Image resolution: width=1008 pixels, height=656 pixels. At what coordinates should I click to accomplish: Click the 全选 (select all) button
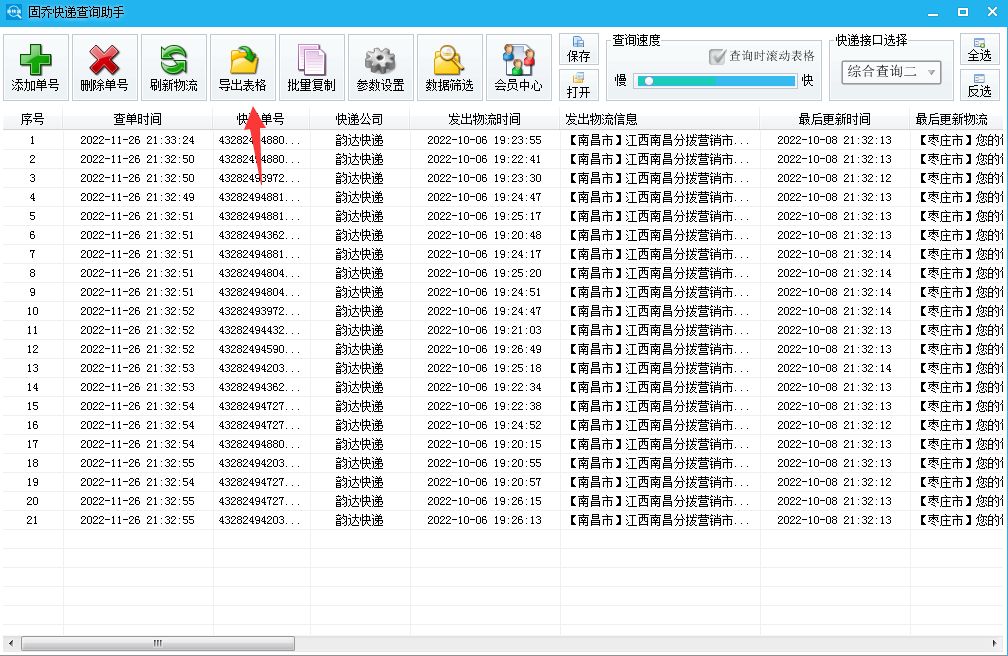tap(979, 47)
